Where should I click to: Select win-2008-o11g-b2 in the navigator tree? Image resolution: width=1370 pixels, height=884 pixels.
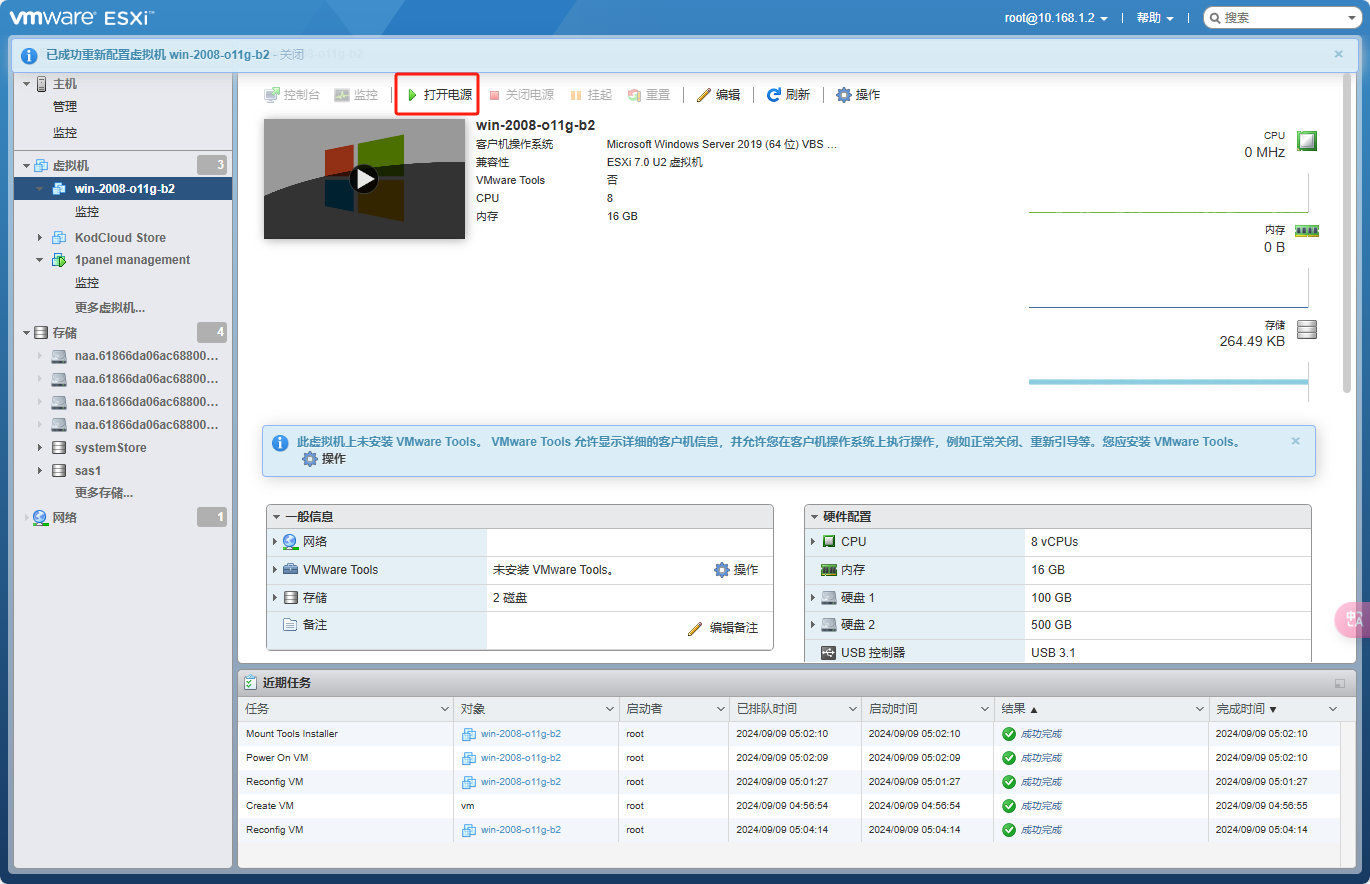(123, 188)
